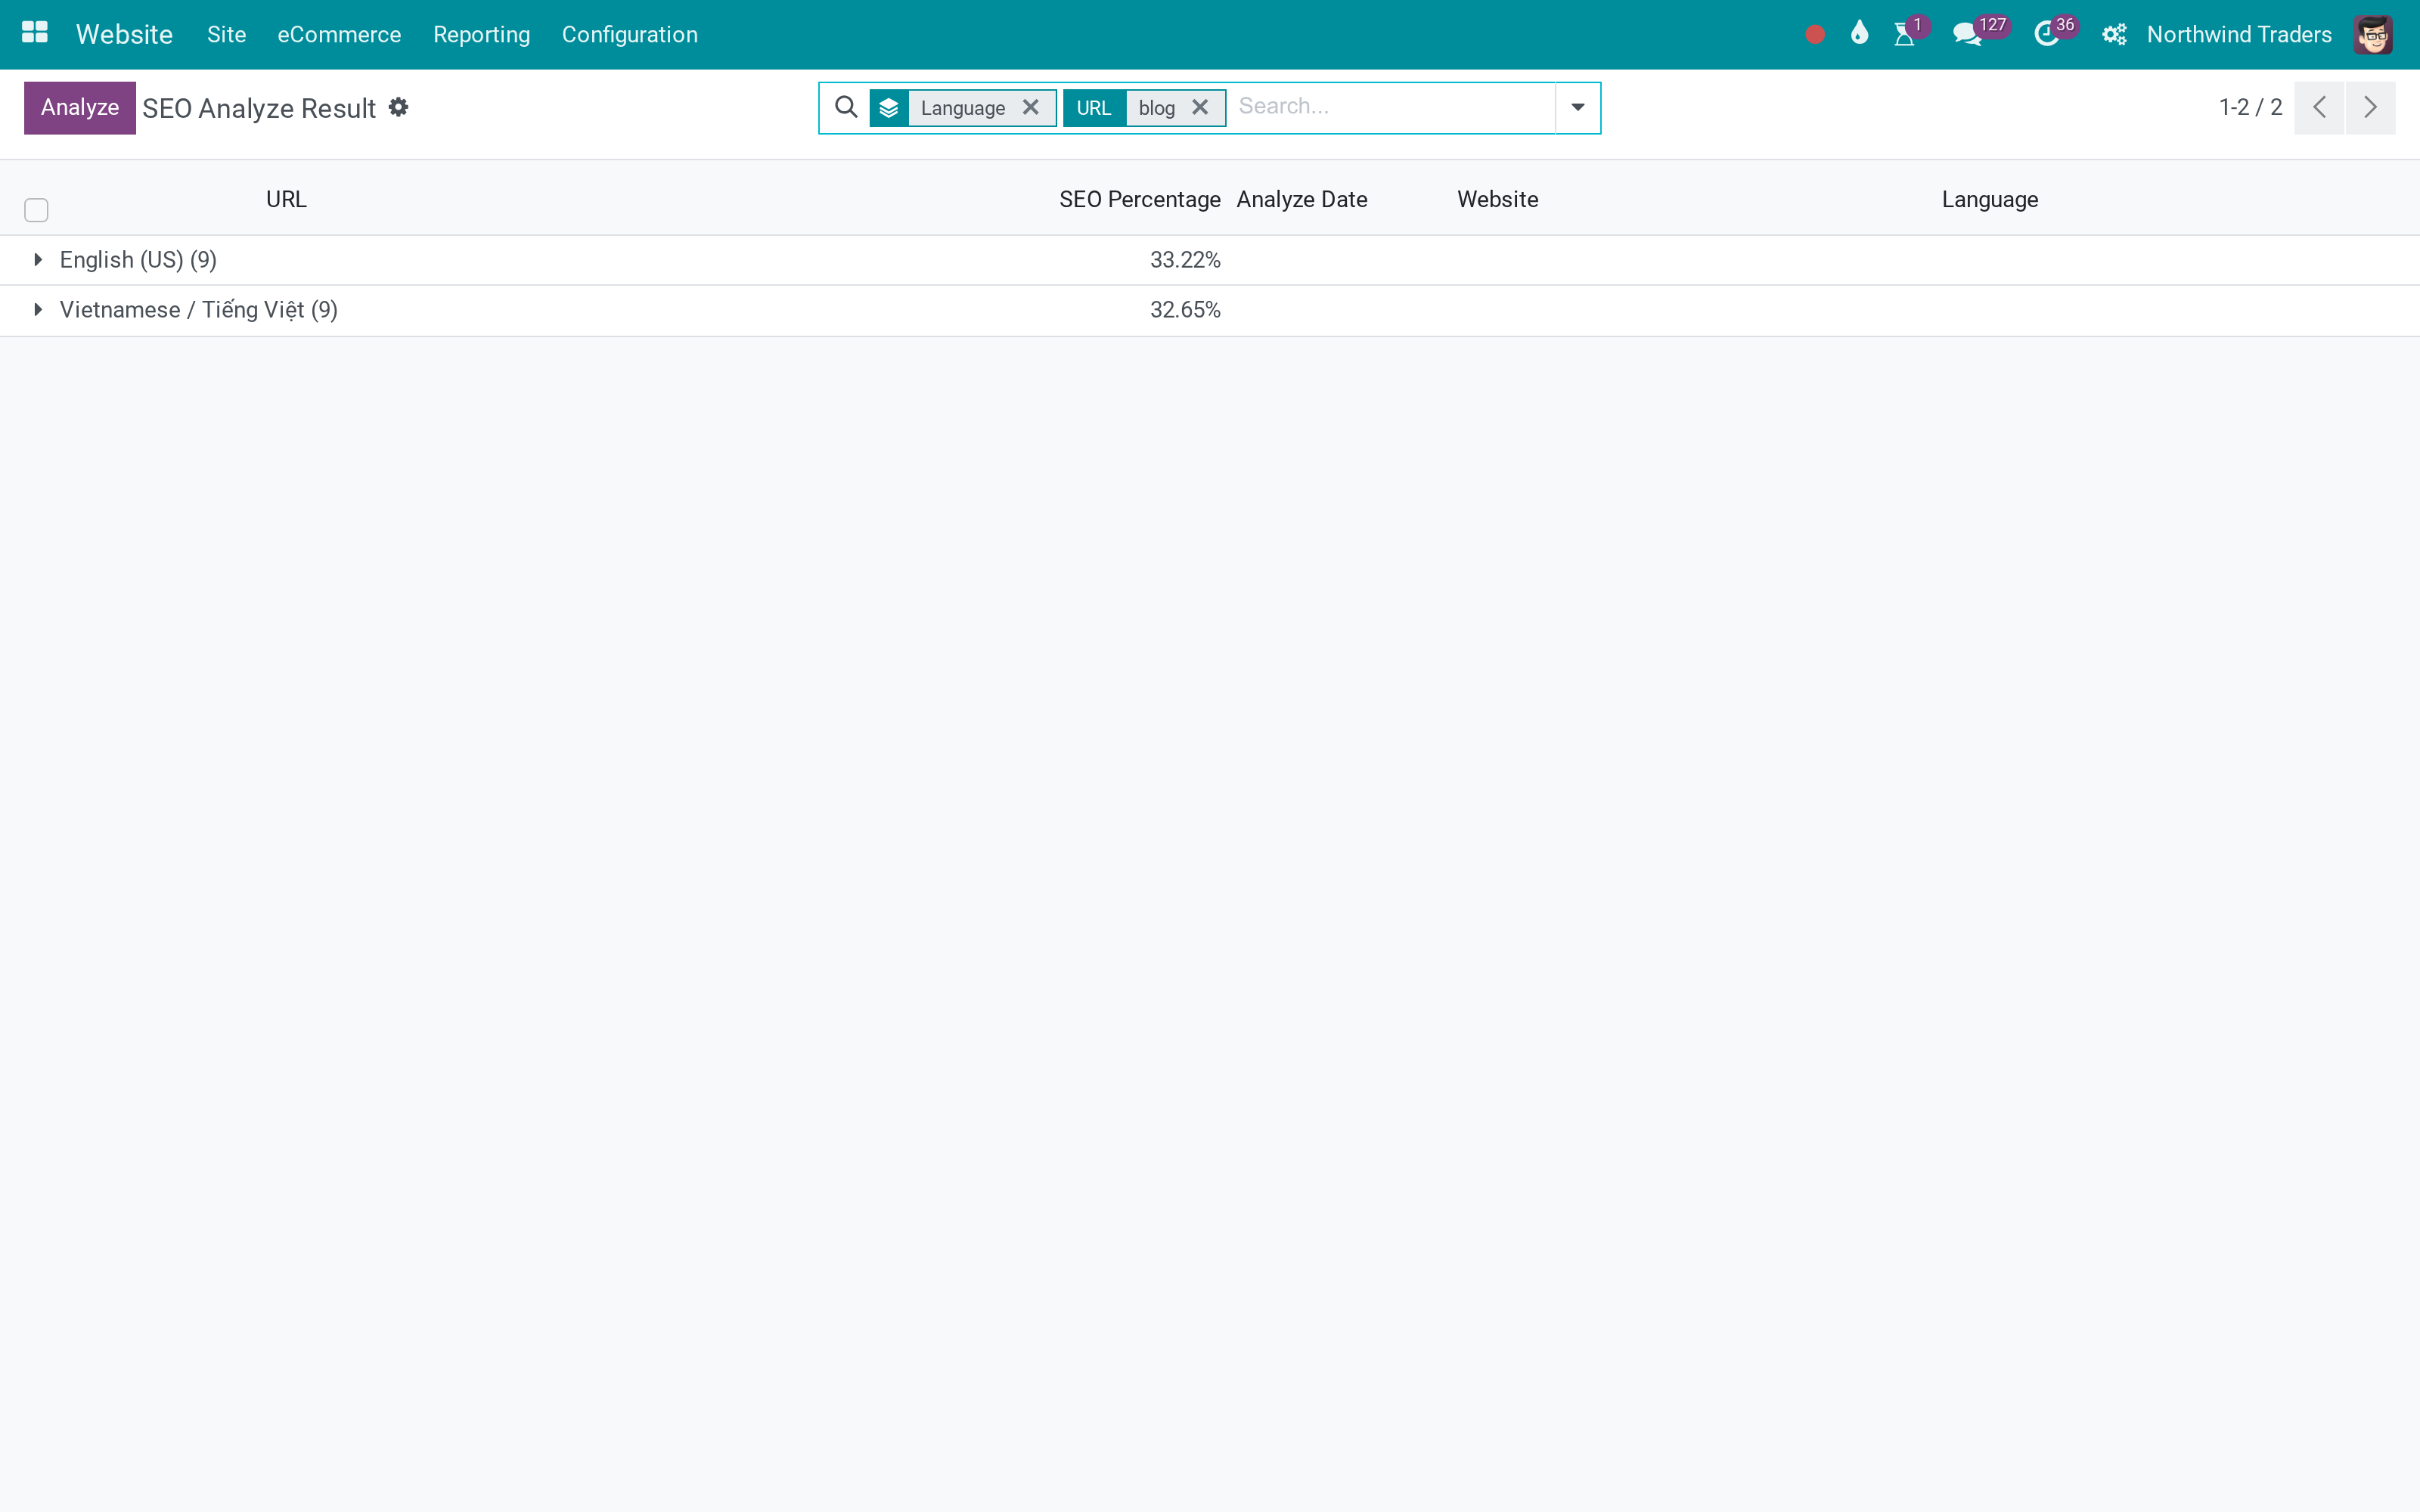Open the Site menu
Screen dimensions: 2420x1512
tap(227, 35)
